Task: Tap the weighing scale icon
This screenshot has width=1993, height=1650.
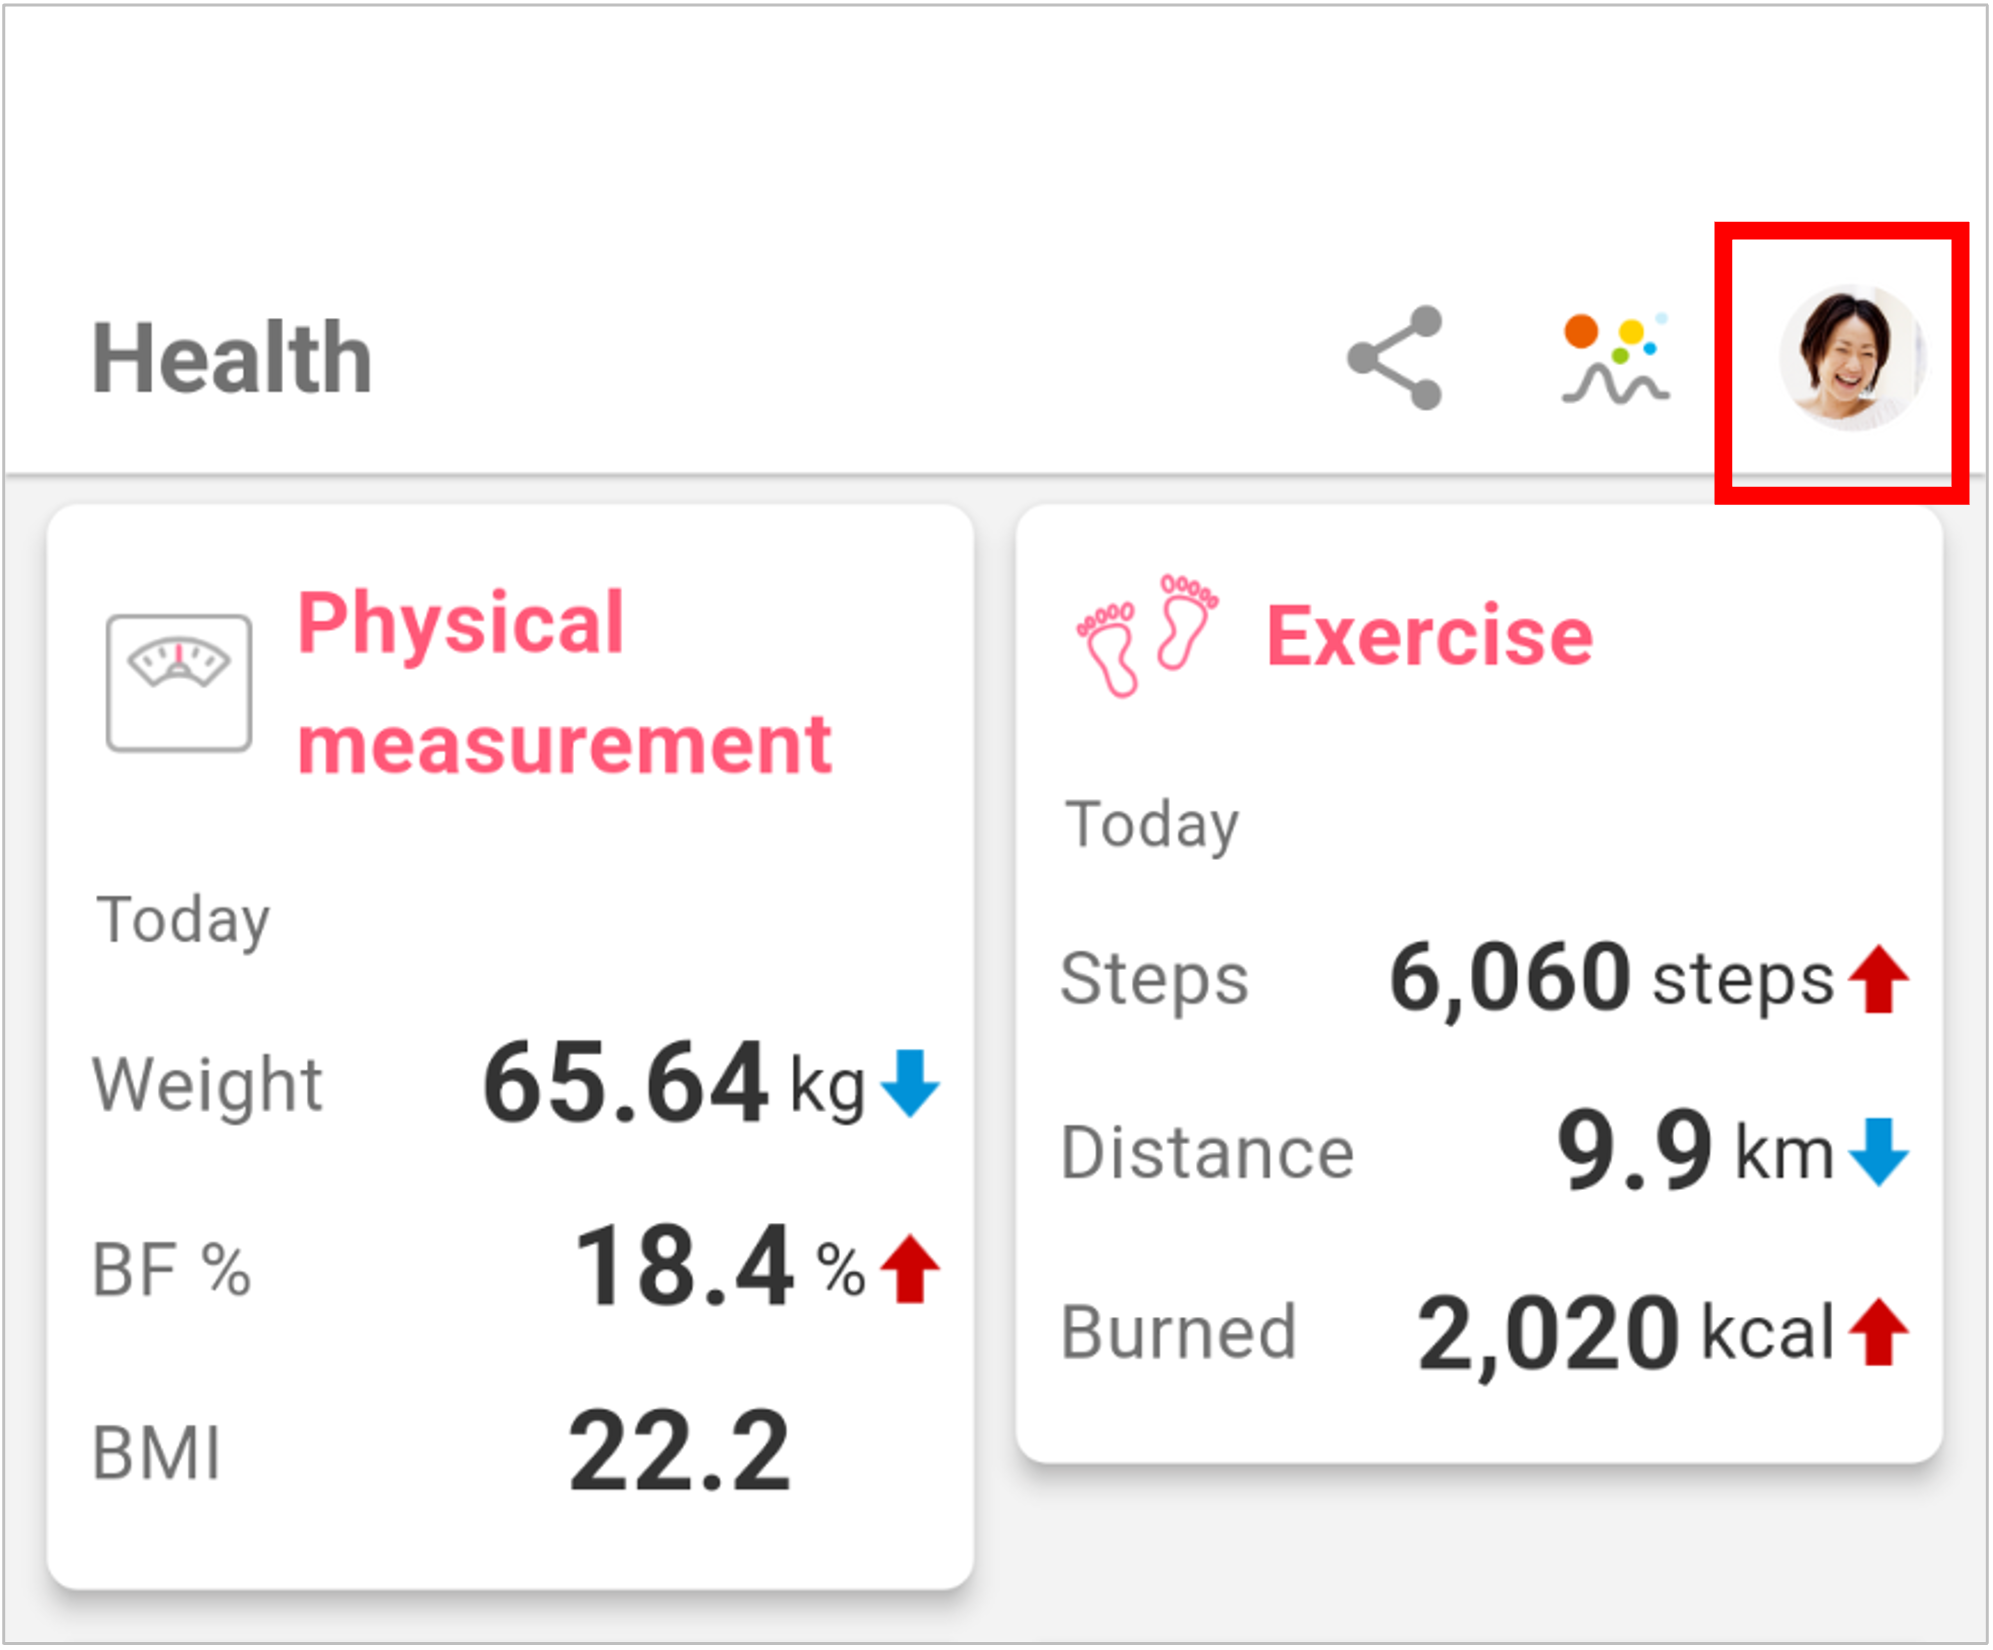Action: tap(179, 683)
